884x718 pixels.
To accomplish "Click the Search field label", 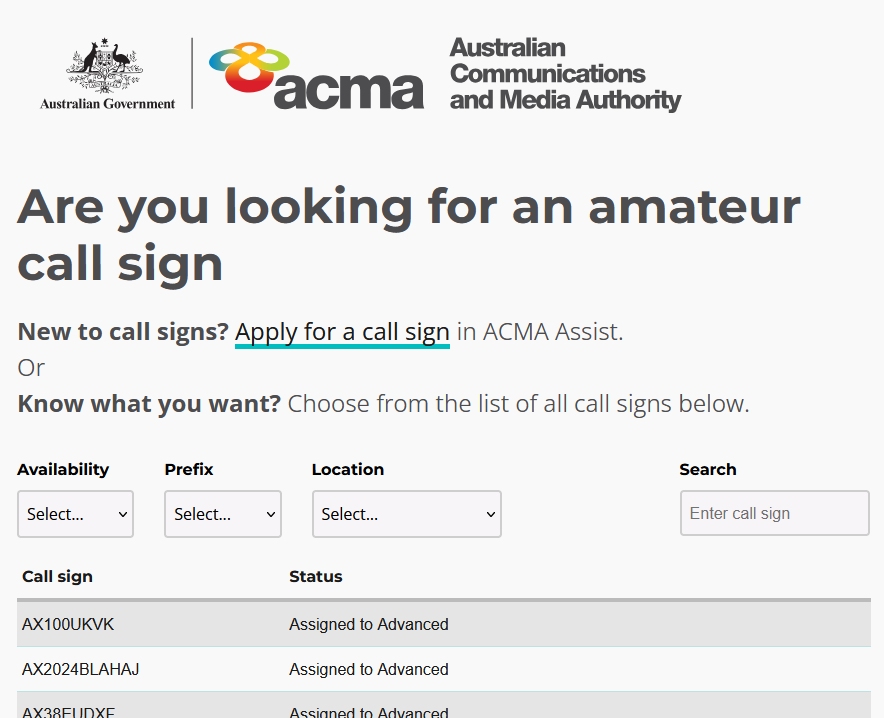I will (707, 469).
